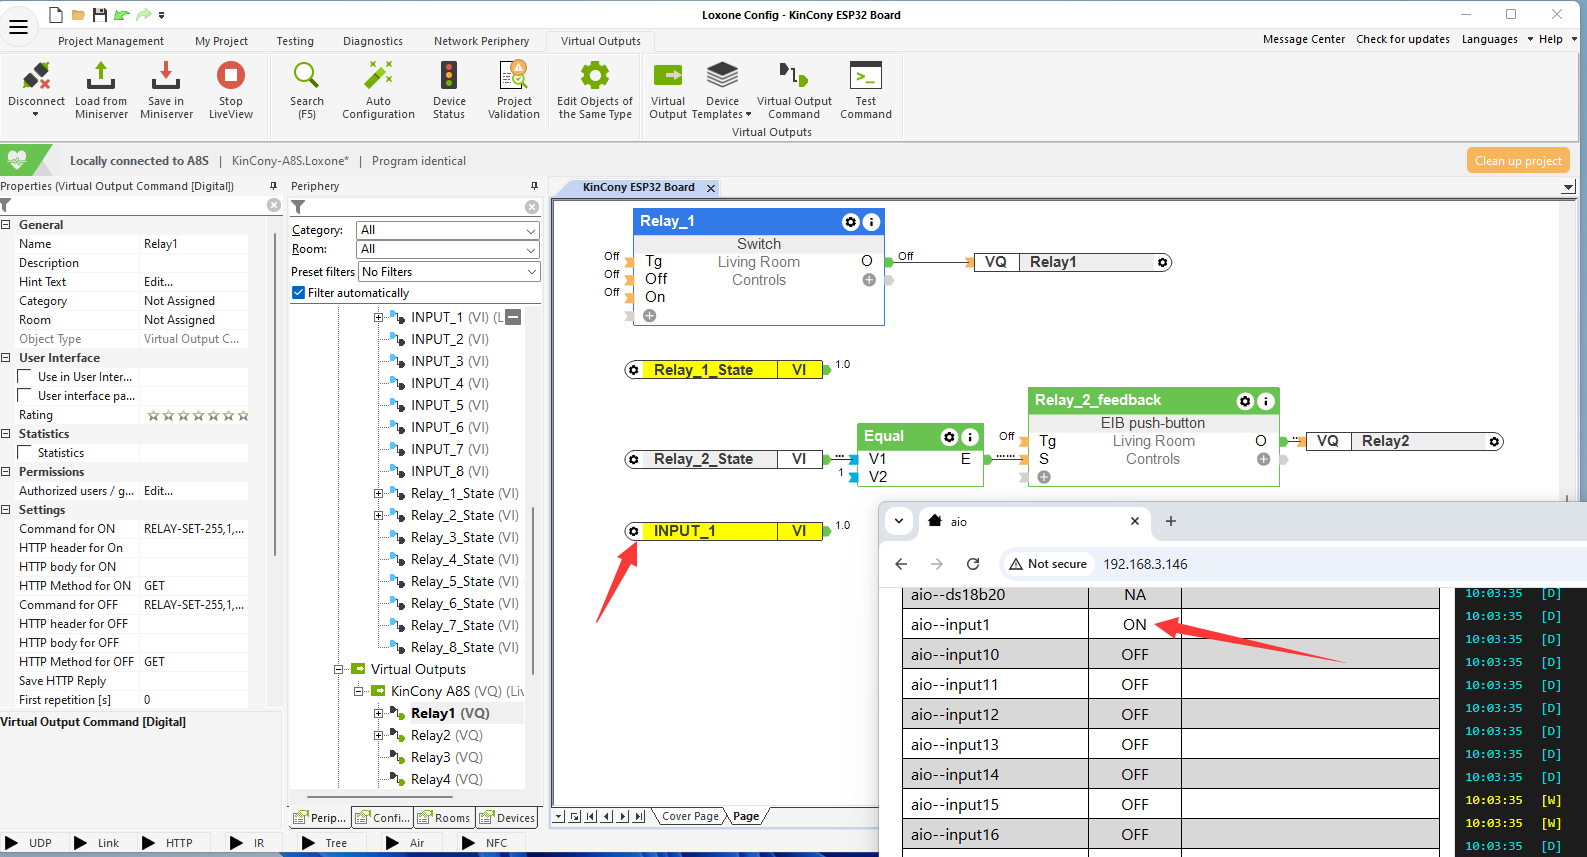Open Test Command terminal icon

pyautogui.click(x=865, y=77)
